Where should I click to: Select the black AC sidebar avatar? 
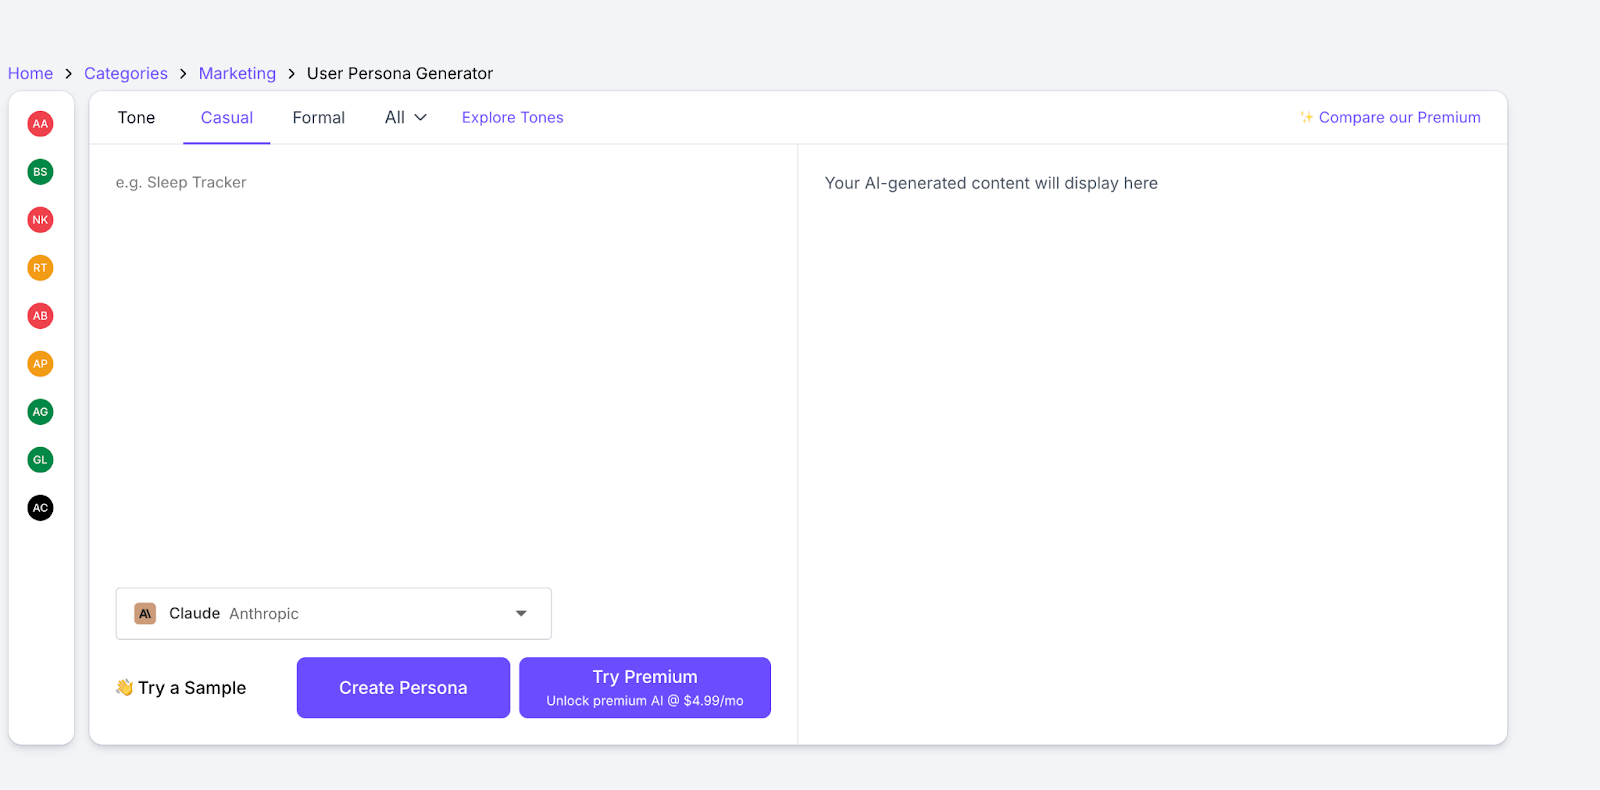click(x=40, y=508)
